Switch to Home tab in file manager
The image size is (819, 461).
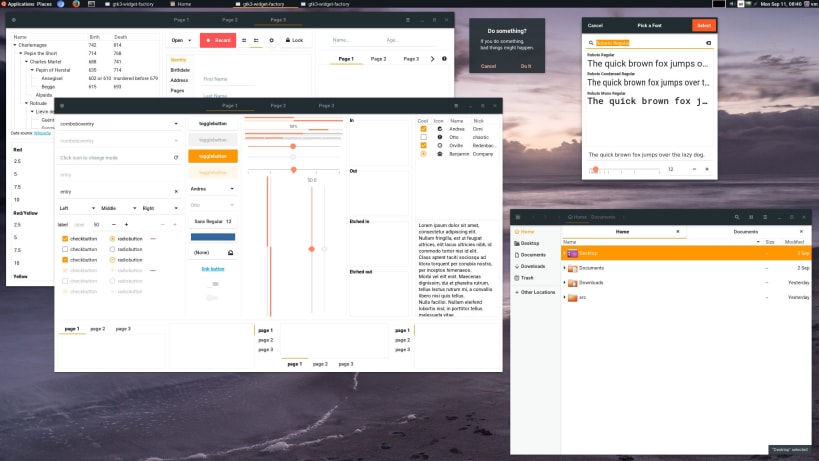(623, 232)
